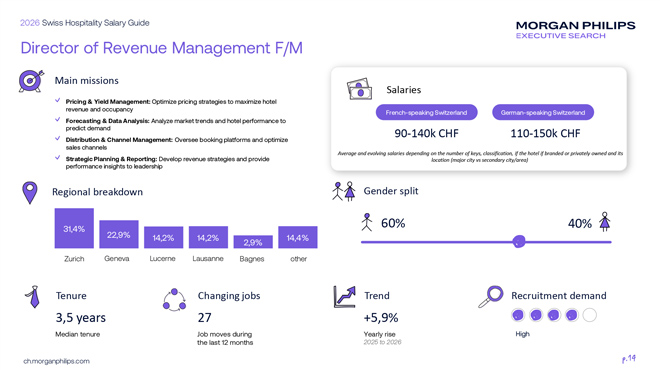
Task: Click the couple icon beside Gender split
Action: 344,191
